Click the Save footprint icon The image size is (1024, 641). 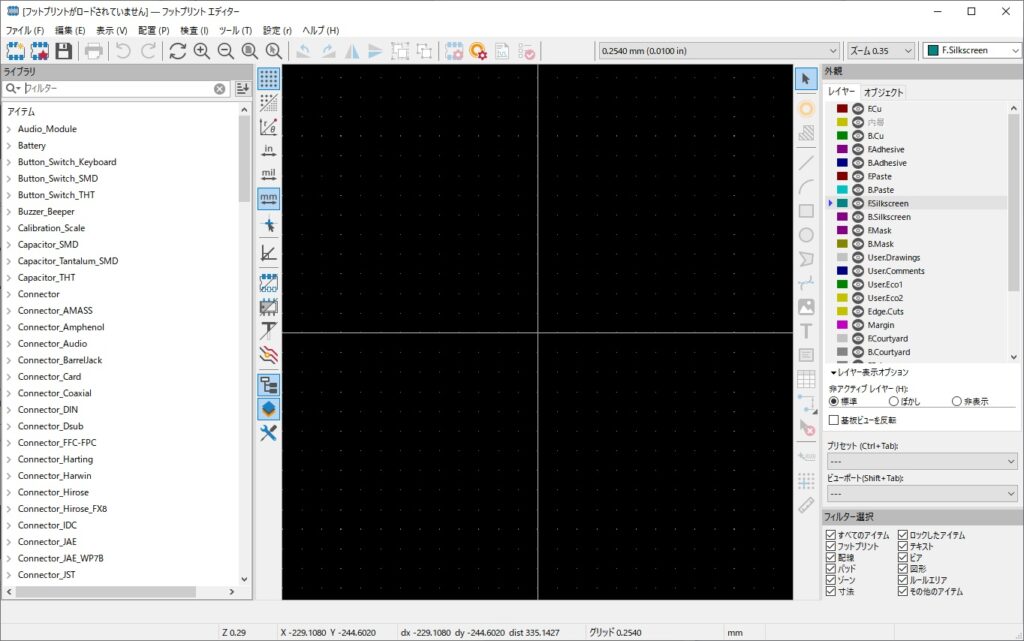click(64, 51)
